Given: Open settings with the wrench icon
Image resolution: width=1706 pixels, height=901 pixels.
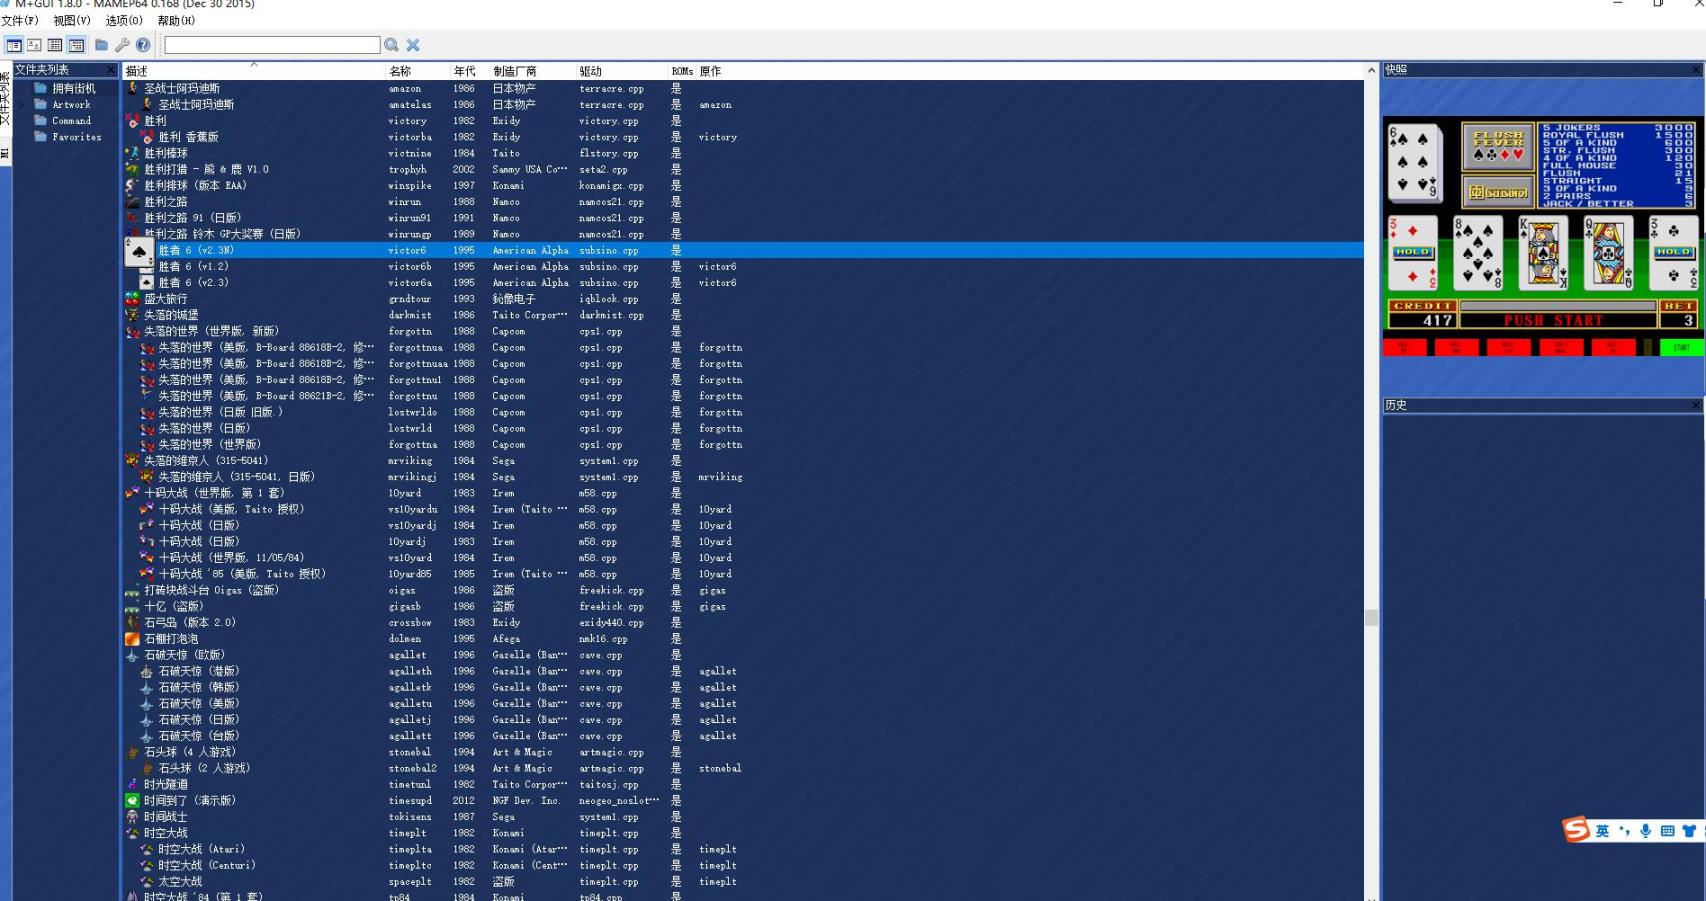Looking at the screenshot, I should [x=122, y=45].
